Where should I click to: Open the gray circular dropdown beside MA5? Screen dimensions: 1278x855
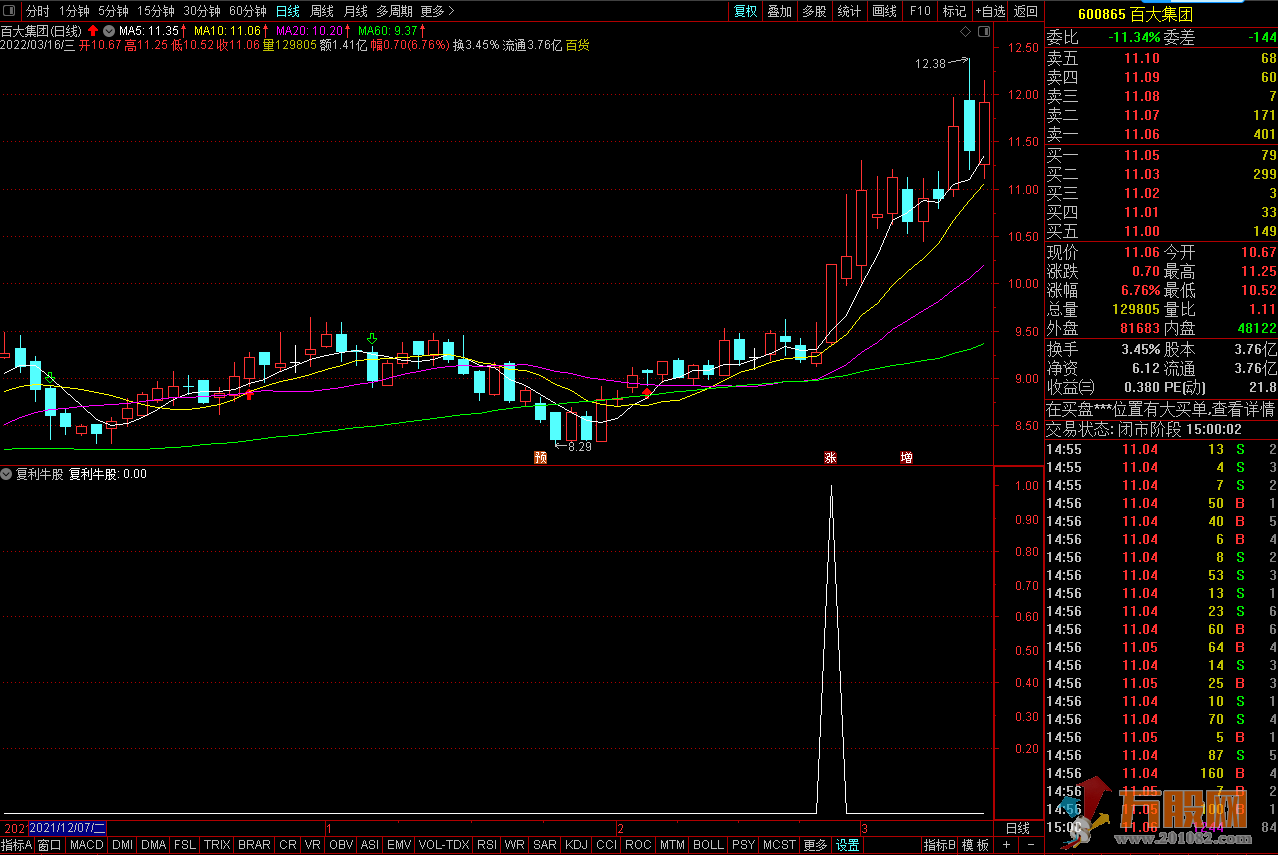pyautogui.click(x=108, y=30)
